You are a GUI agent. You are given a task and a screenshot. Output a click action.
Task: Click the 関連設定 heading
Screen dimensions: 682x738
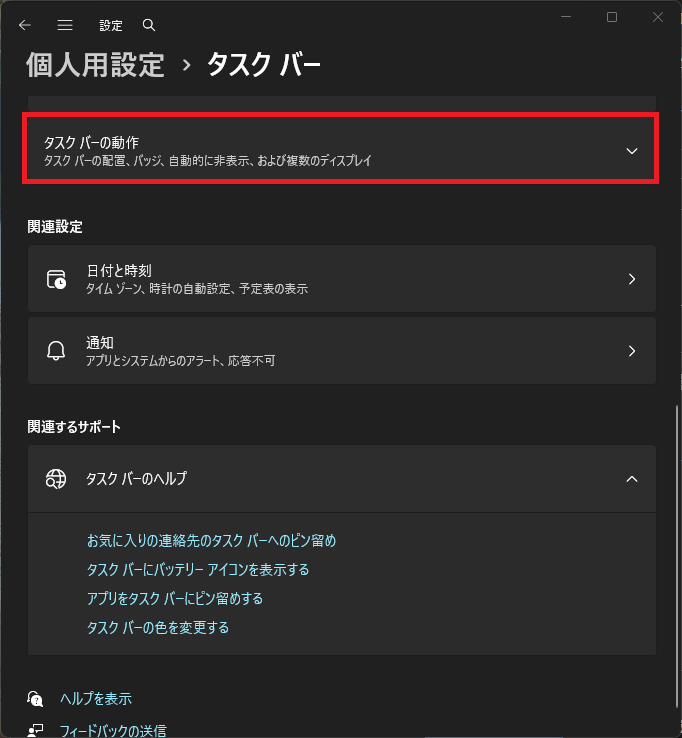click(x=55, y=227)
